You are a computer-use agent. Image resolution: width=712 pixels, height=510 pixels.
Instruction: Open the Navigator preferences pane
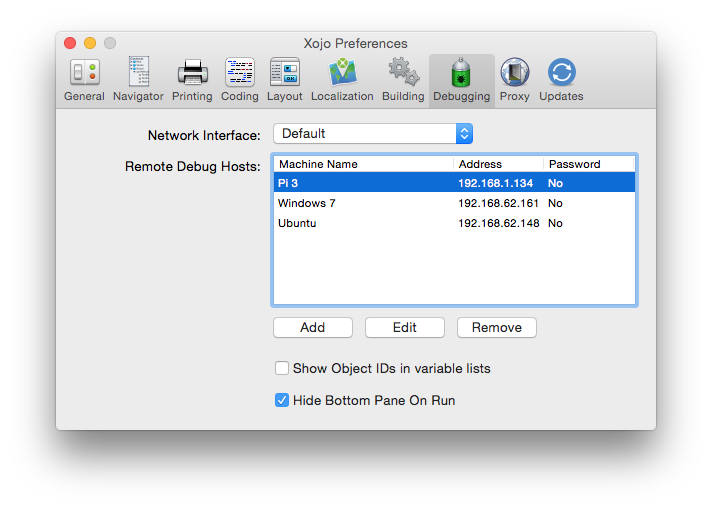[138, 80]
